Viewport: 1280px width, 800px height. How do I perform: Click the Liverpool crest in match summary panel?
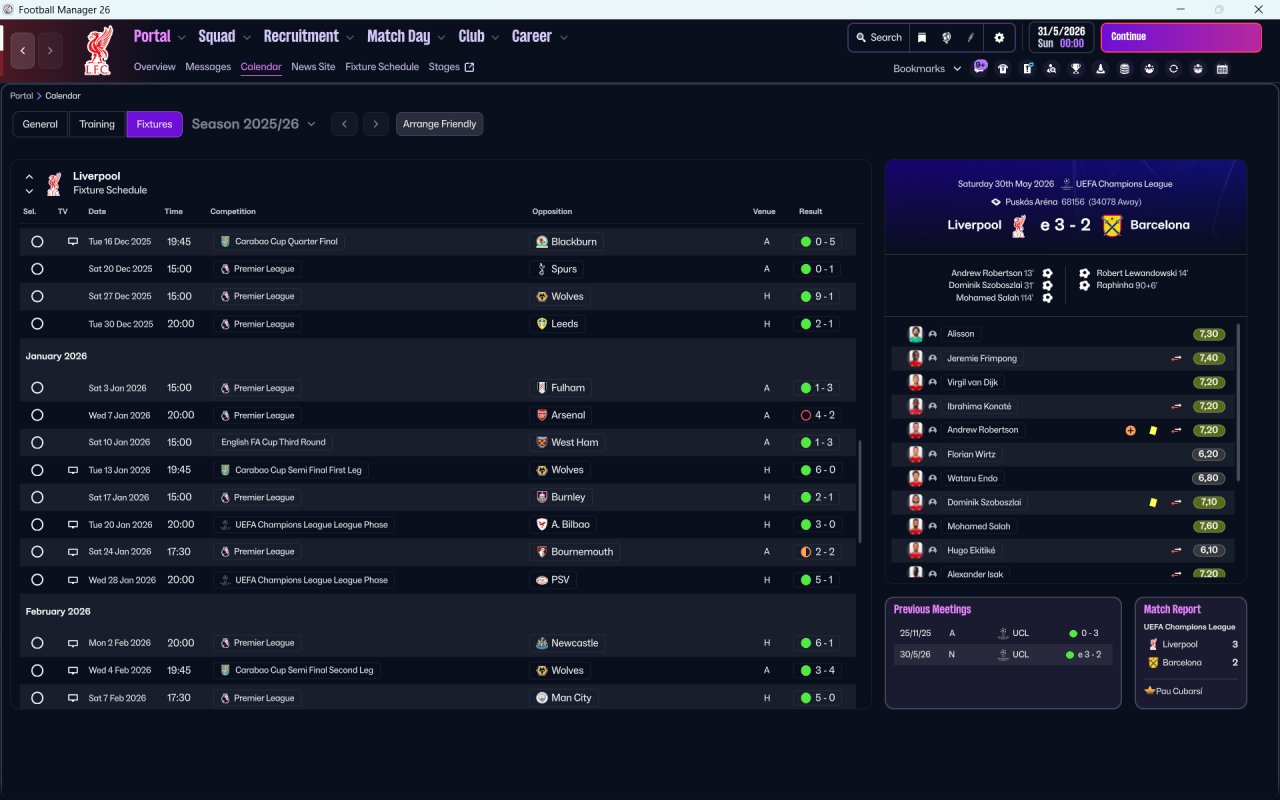(x=1020, y=225)
